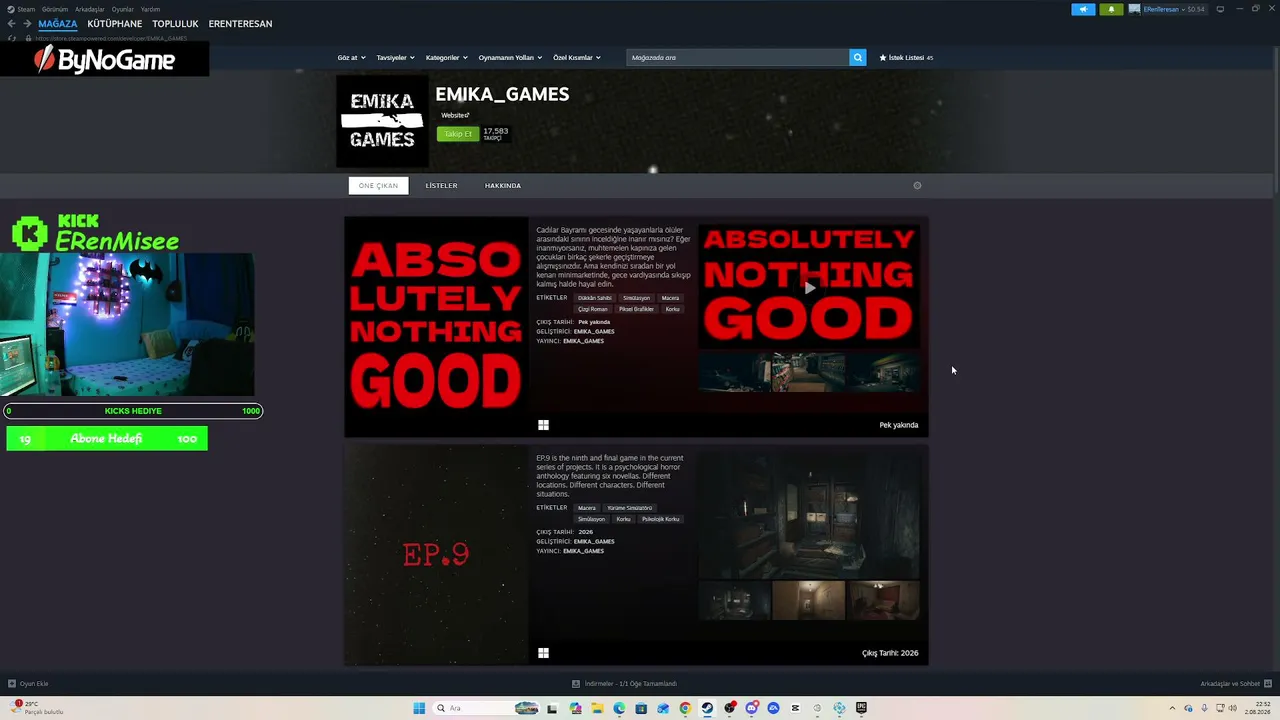1280x720 pixels.
Task: Go to the MAĞAZA section
Action: pos(58,24)
